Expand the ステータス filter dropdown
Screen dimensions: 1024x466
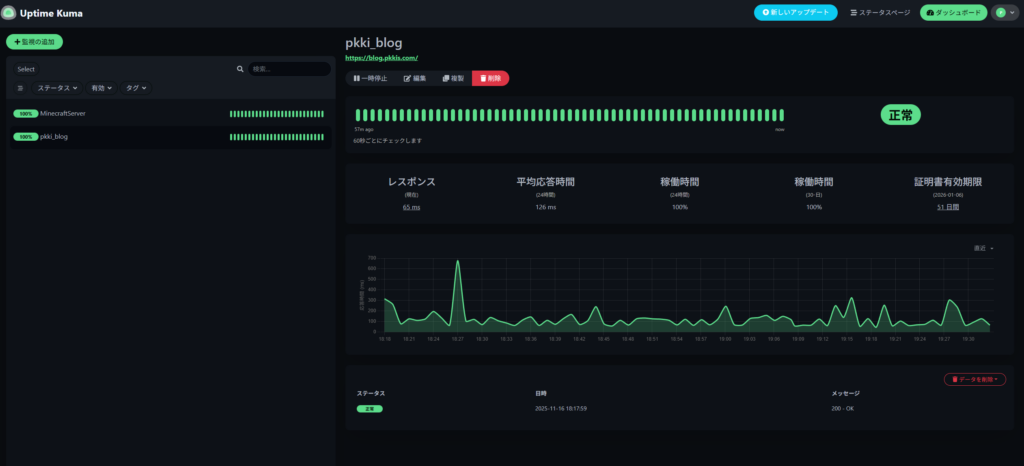[x=57, y=87]
